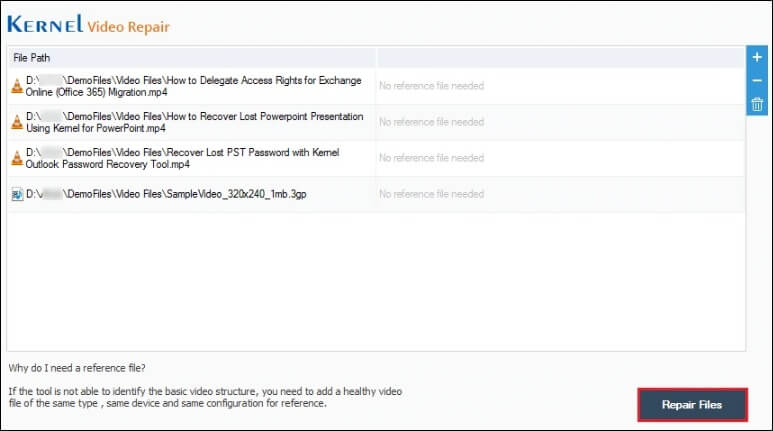Click reference file cell for SampleVideo 3gp row
Image resolution: width=773 pixels, height=431 pixels.
561,194
